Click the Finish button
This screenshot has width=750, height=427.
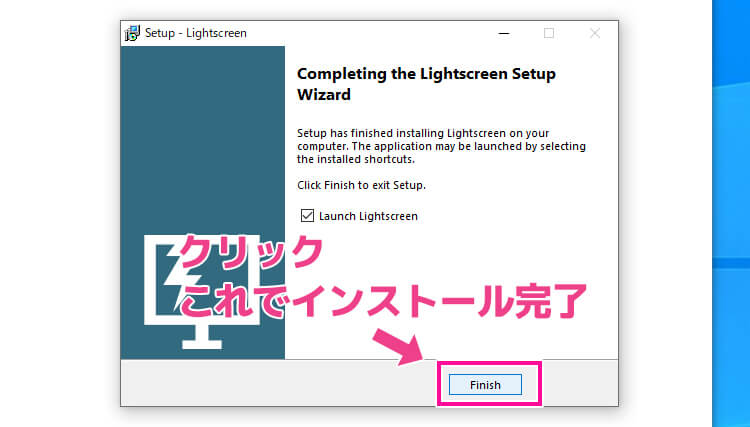[x=485, y=385]
